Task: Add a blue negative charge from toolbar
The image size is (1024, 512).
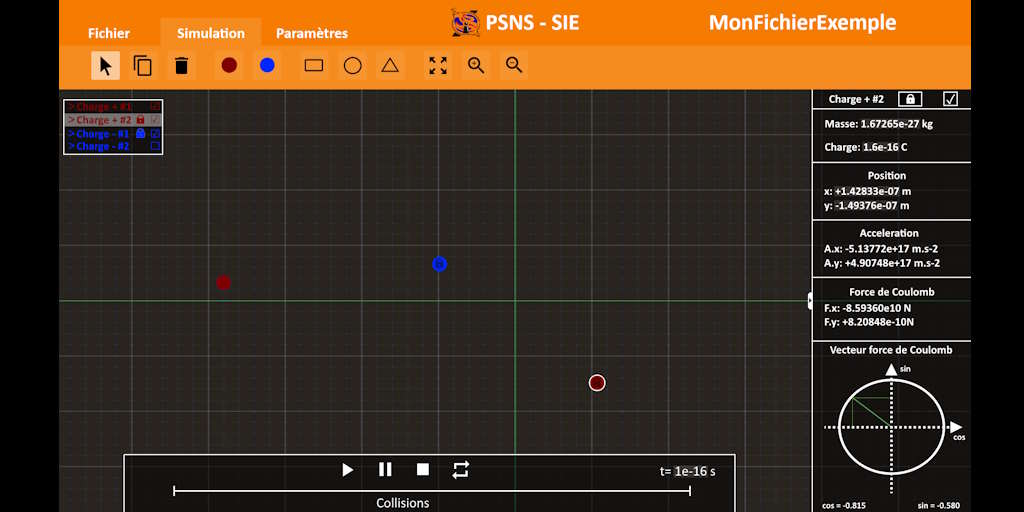Action: tap(267, 65)
